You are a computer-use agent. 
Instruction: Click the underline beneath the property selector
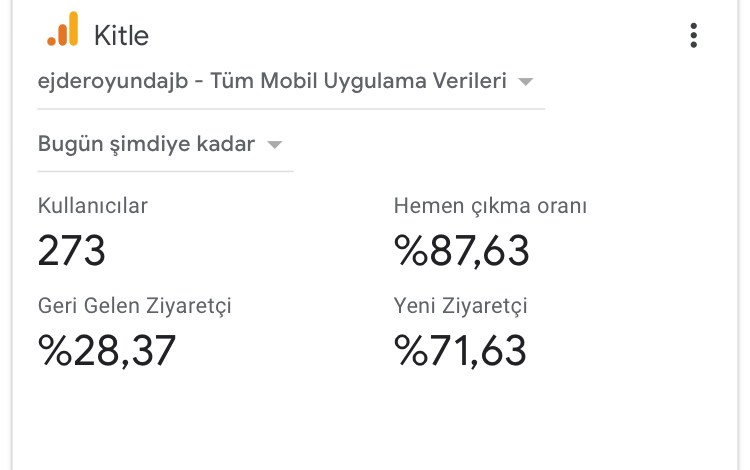click(291, 109)
